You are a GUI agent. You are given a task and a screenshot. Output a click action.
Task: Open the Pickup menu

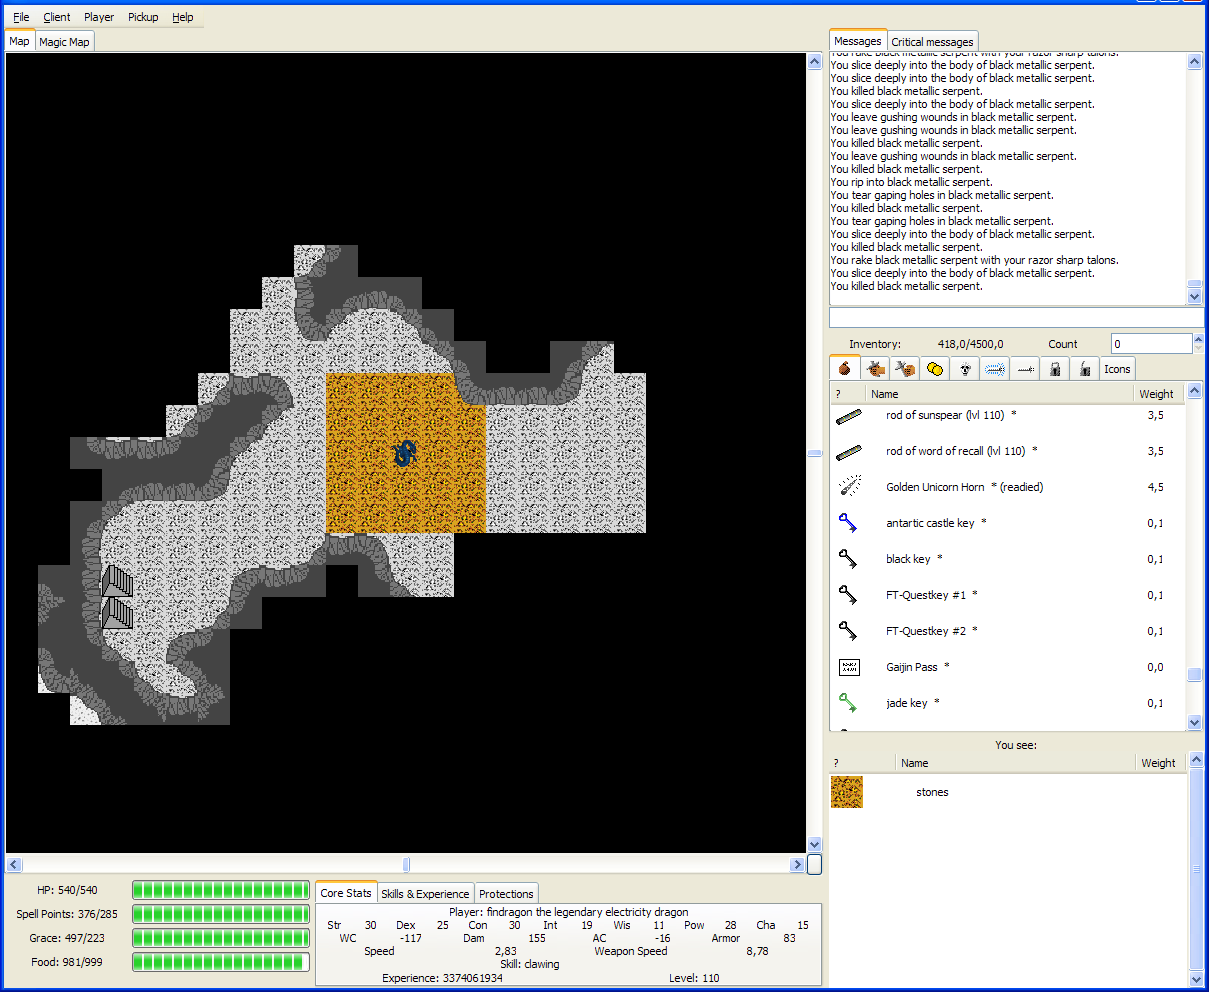[x=143, y=17]
